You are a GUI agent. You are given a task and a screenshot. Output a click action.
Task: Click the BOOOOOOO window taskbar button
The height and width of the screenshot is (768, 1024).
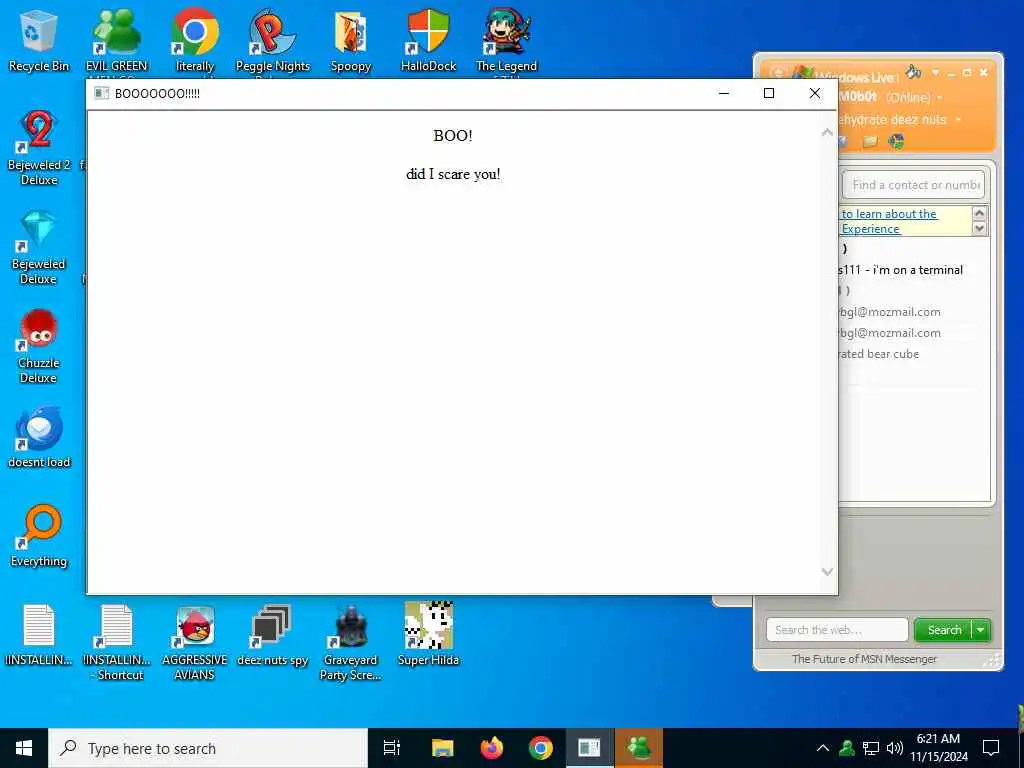click(x=590, y=748)
